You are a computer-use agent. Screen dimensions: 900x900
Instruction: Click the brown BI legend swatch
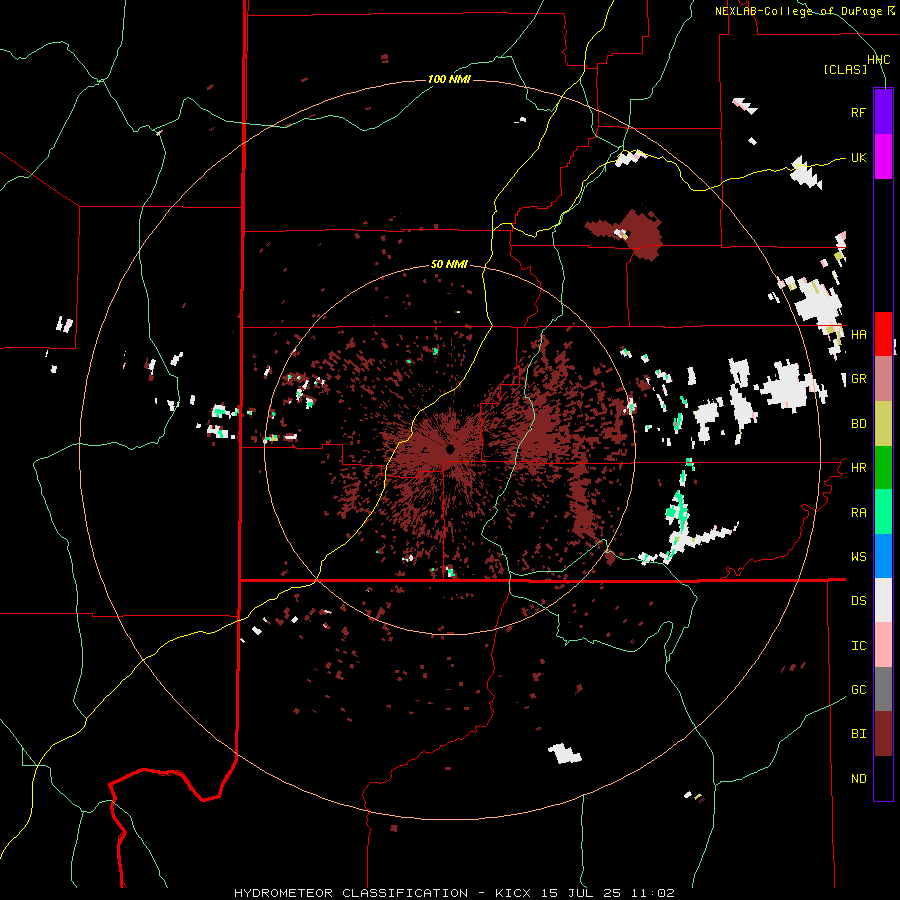click(883, 734)
